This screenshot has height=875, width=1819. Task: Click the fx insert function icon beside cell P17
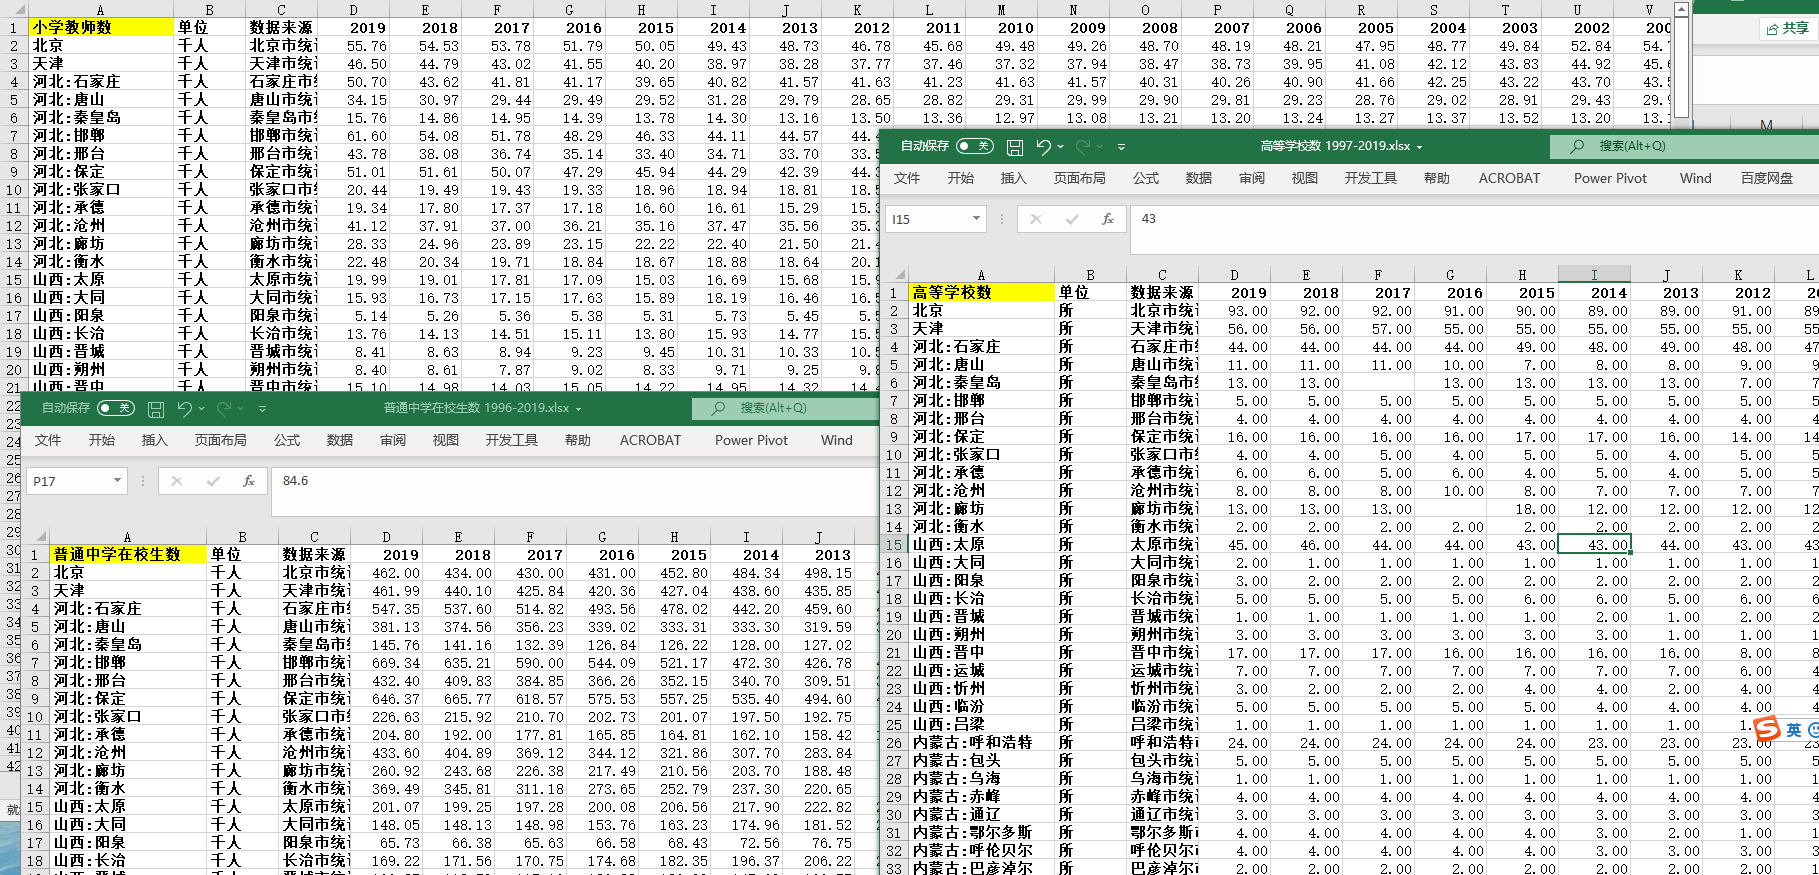pyautogui.click(x=249, y=481)
